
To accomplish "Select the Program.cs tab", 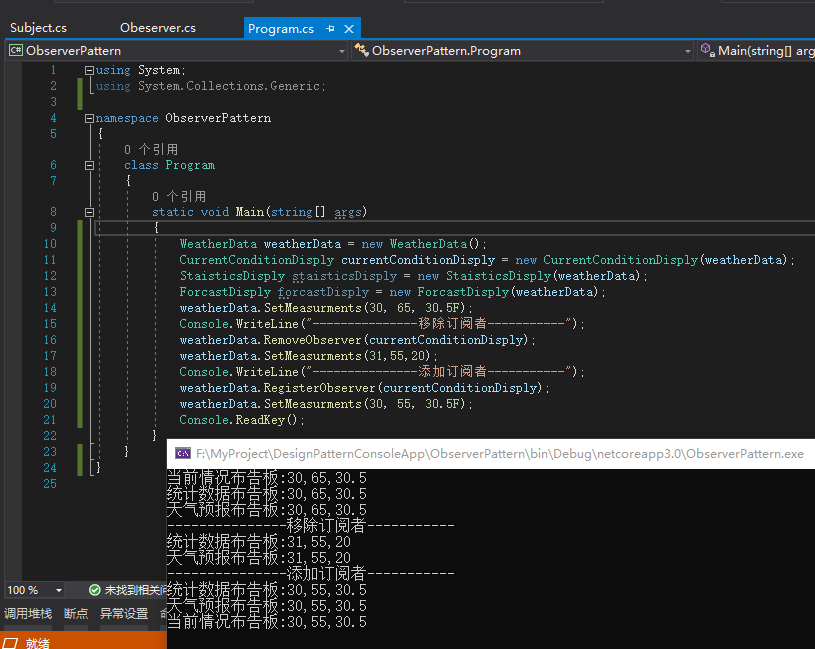I will tap(281, 29).
